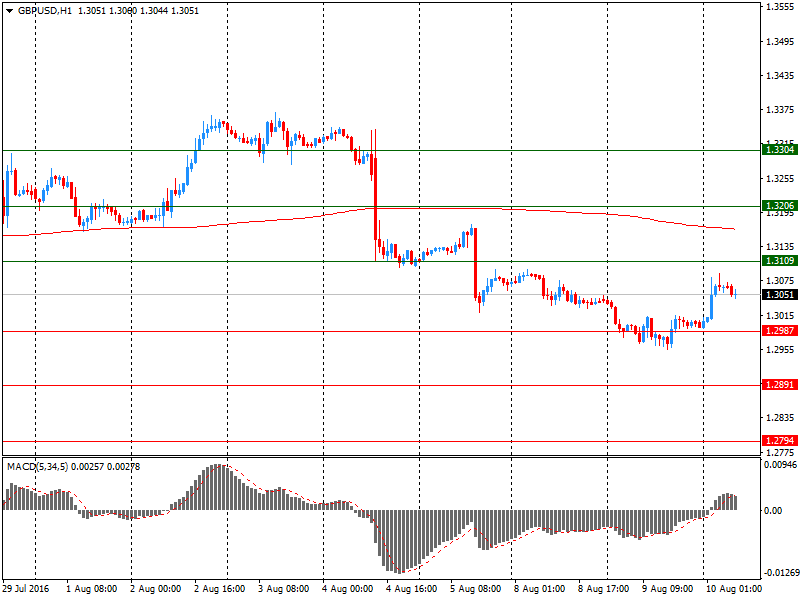Click the 4 Aug 16:00 time label
Image resolution: width=800 pixels, height=600 pixels.
(x=412, y=588)
